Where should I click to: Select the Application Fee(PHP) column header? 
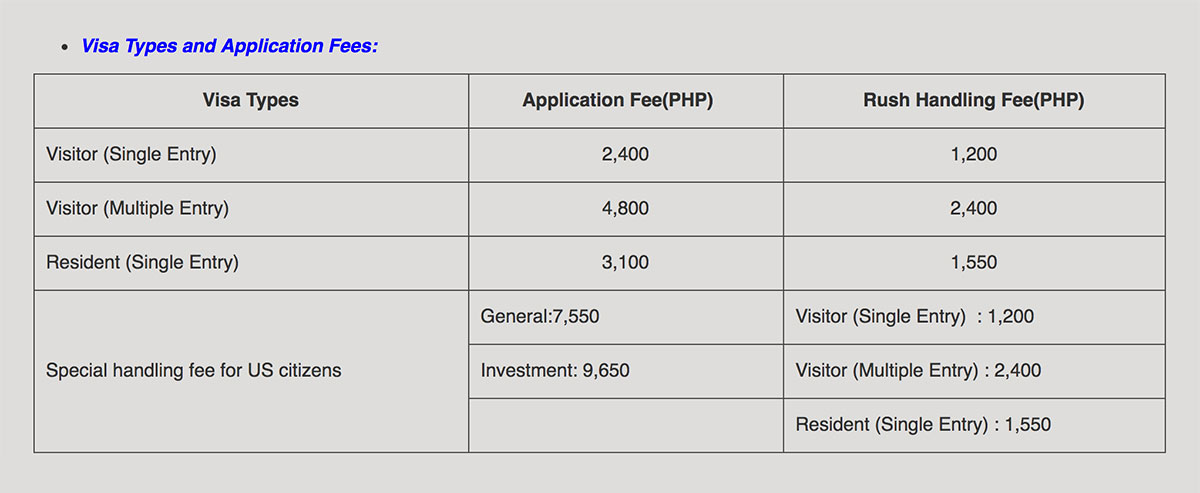[x=626, y=100]
